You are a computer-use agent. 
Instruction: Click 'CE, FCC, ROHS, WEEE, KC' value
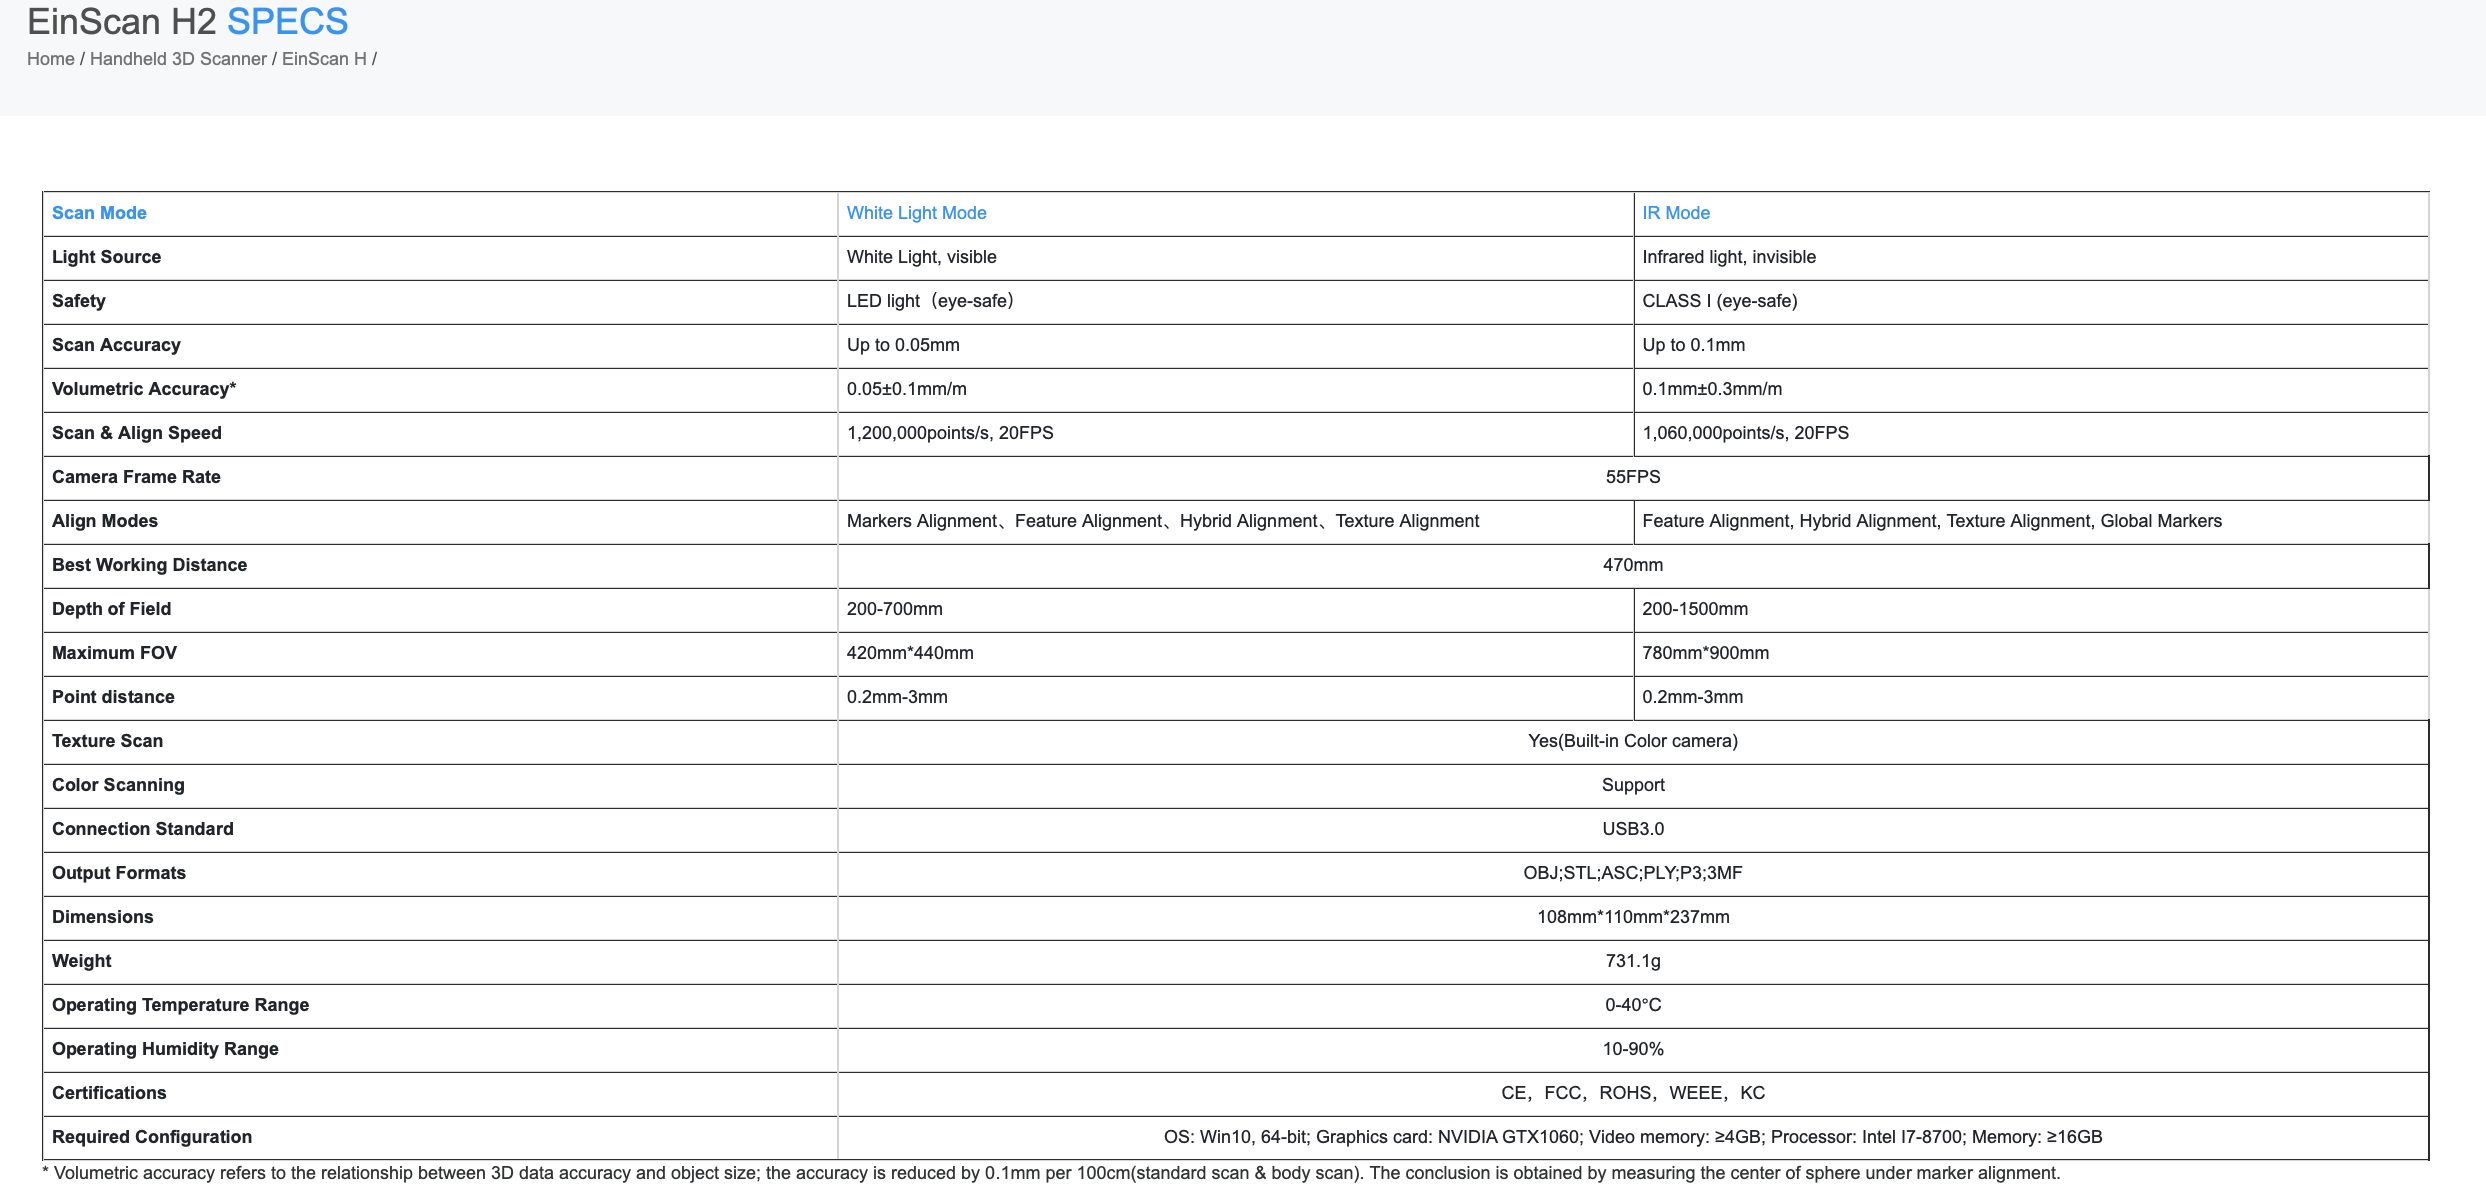pyautogui.click(x=1633, y=1093)
